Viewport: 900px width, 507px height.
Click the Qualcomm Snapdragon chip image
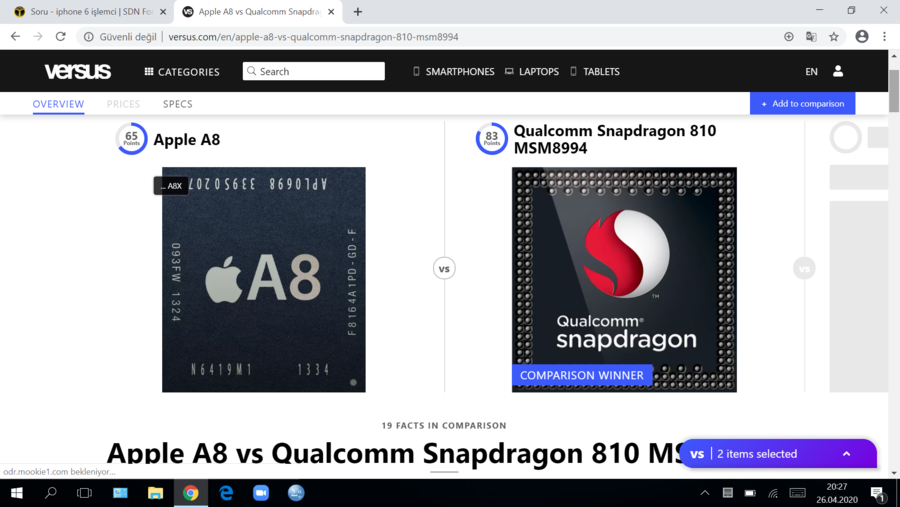pyautogui.click(x=624, y=280)
